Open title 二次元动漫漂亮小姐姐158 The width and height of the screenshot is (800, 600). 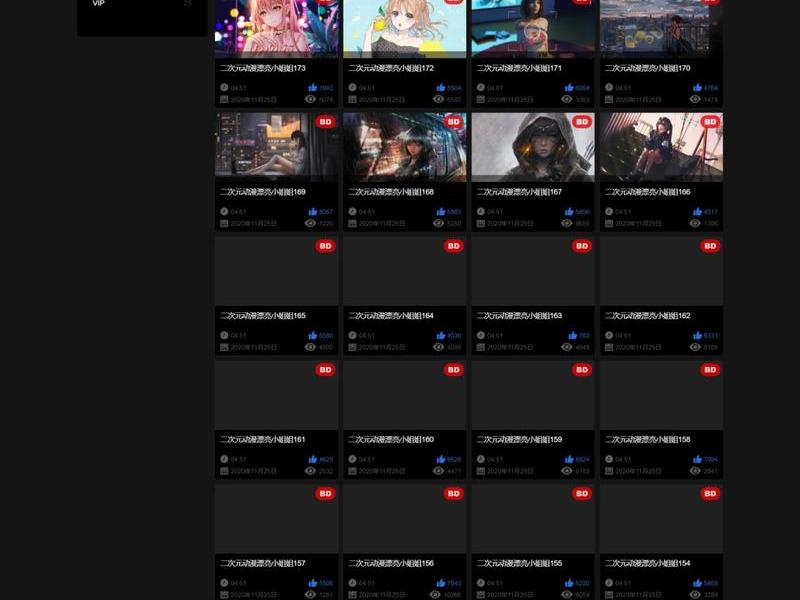[647, 439]
